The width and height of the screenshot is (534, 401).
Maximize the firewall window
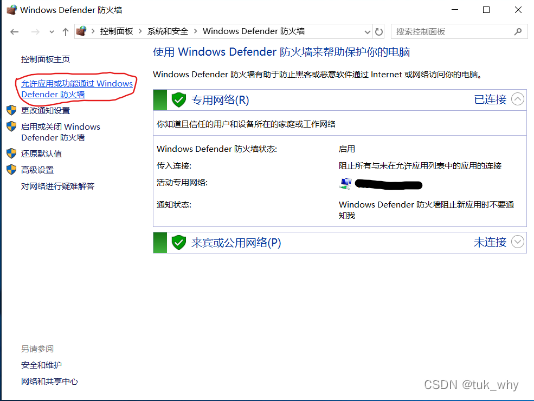point(486,10)
